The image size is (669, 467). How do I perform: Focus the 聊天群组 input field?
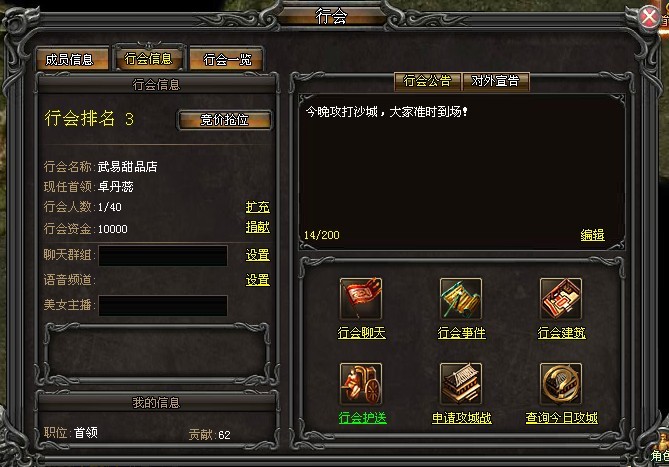[163, 255]
